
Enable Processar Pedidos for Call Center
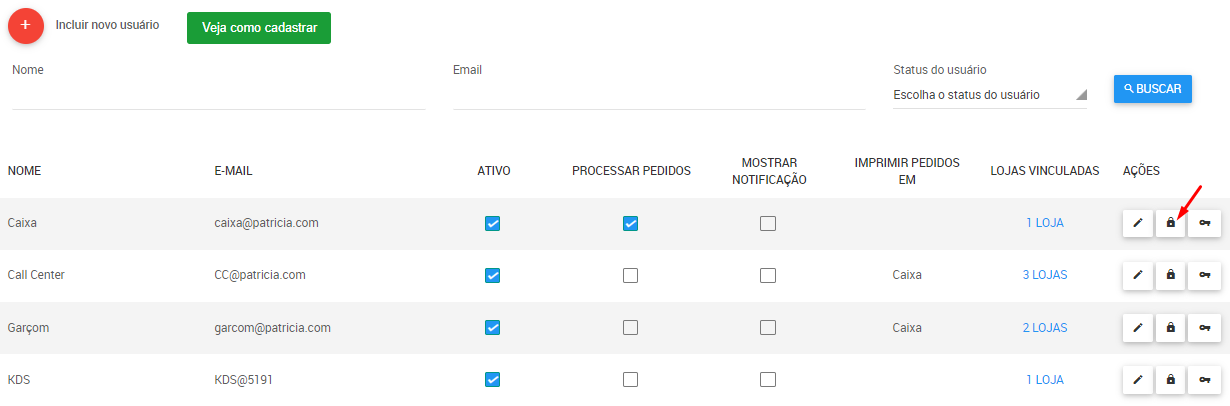coord(631,275)
